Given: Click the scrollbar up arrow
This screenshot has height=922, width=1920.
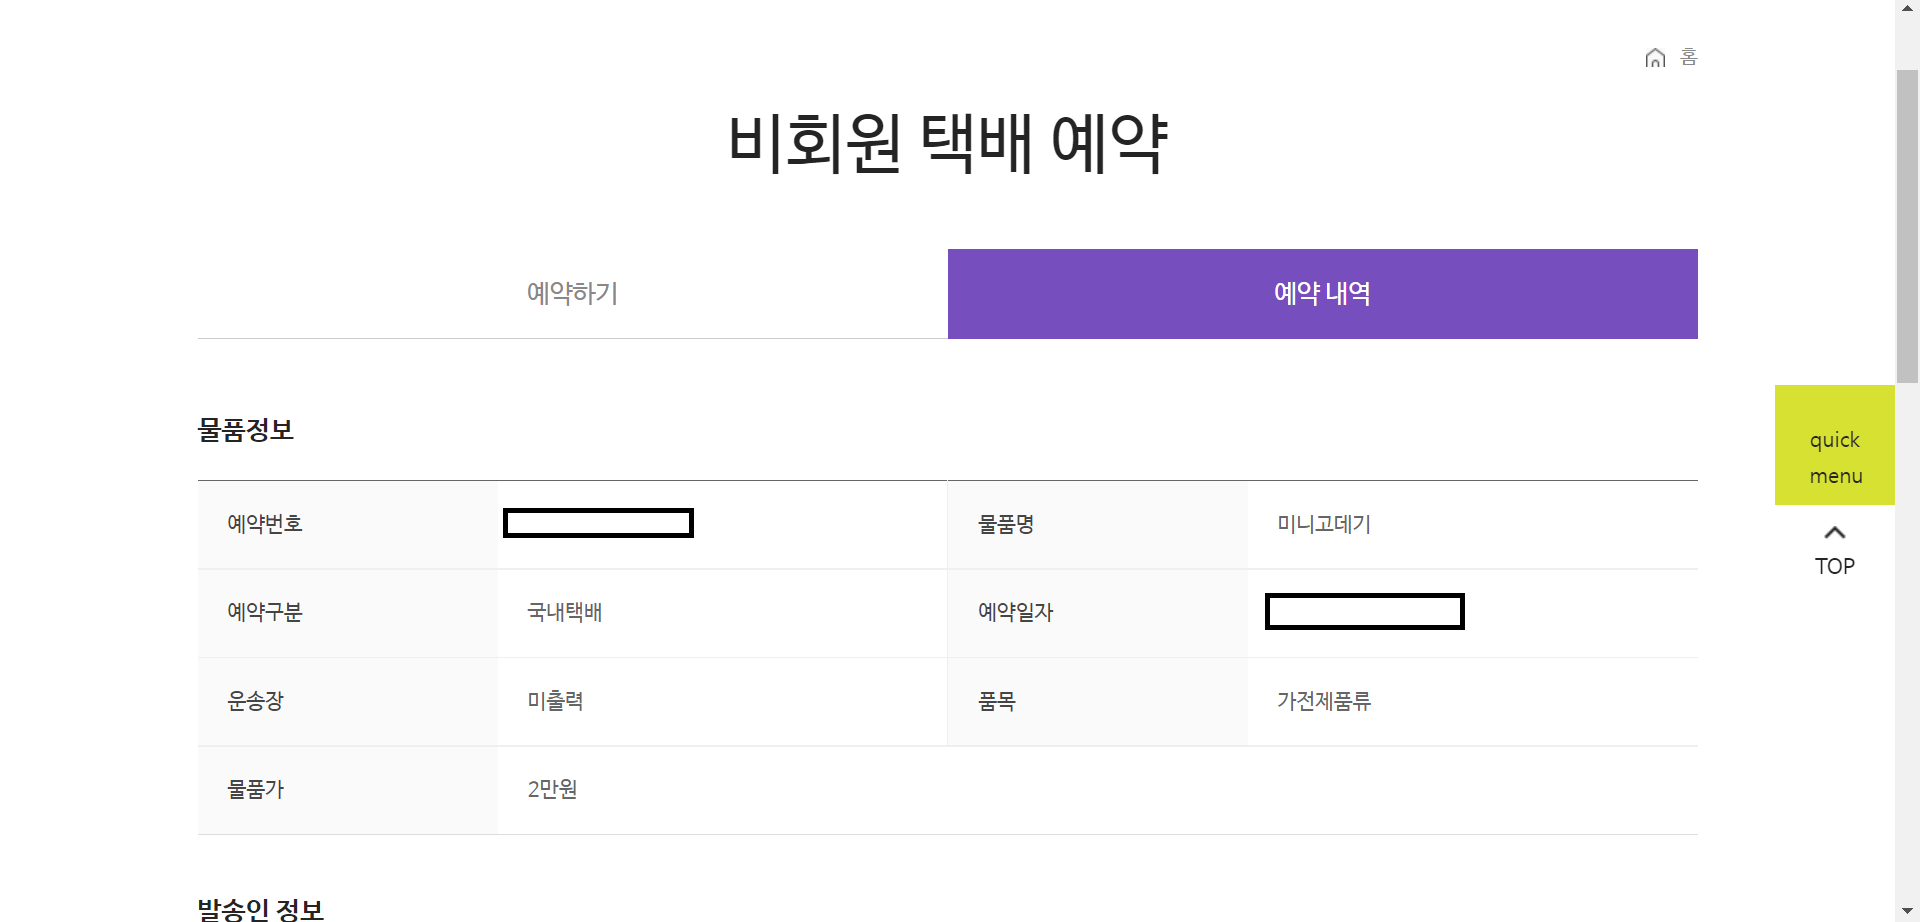Looking at the screenshot, I should [1908, 8].
